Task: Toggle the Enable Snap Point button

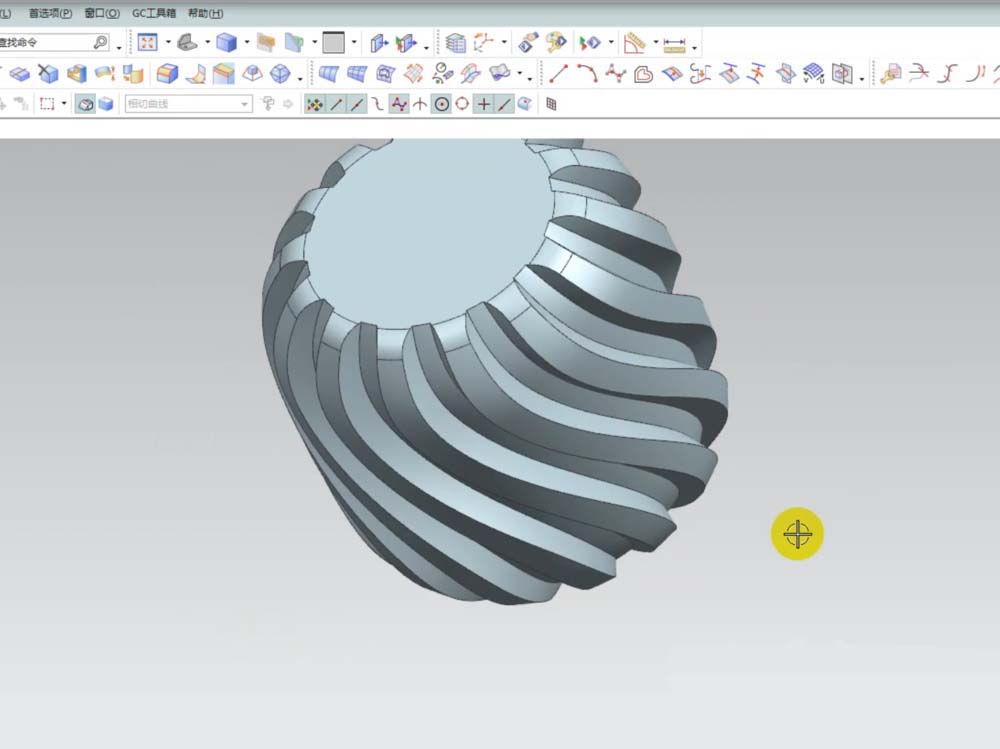Action: coord(314,104)
